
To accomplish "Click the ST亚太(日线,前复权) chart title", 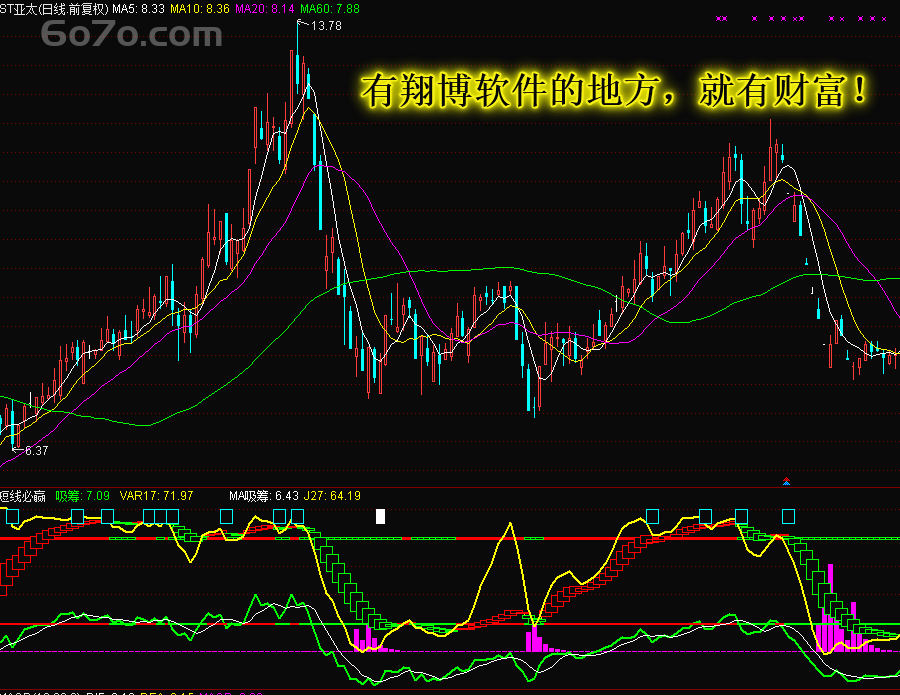I will pyautogui.click(x=54, y=9).
